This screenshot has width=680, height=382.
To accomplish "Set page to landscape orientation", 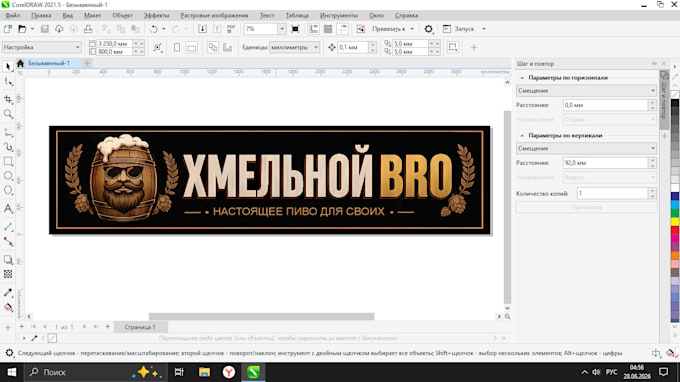I will coord(191,47).
